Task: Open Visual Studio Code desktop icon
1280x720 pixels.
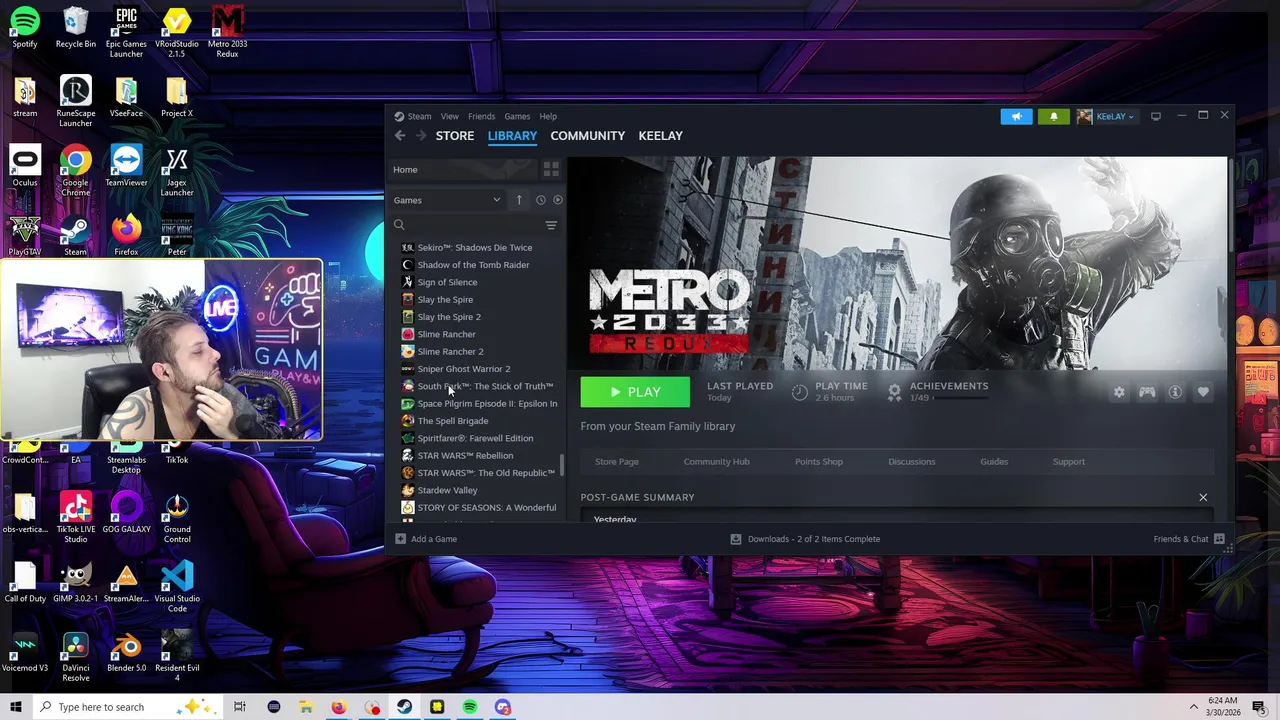Action: point(177,587)
